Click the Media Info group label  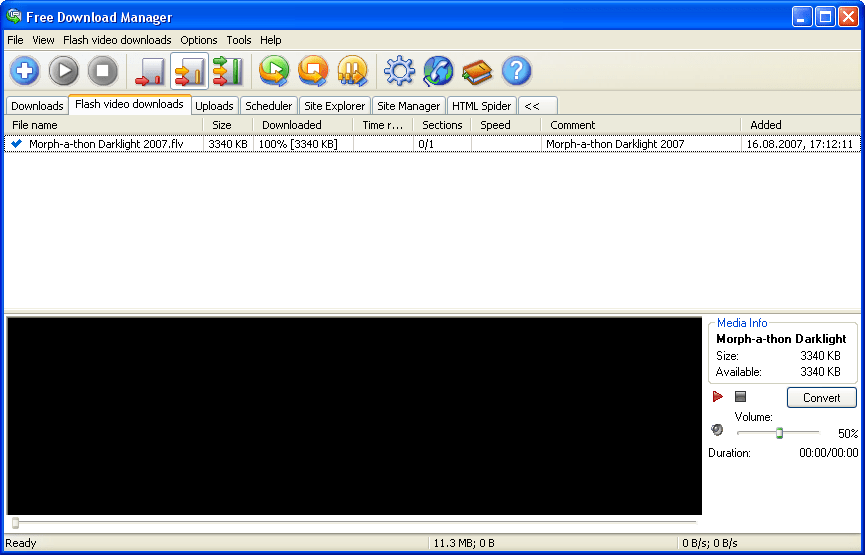tap(742, 323)
